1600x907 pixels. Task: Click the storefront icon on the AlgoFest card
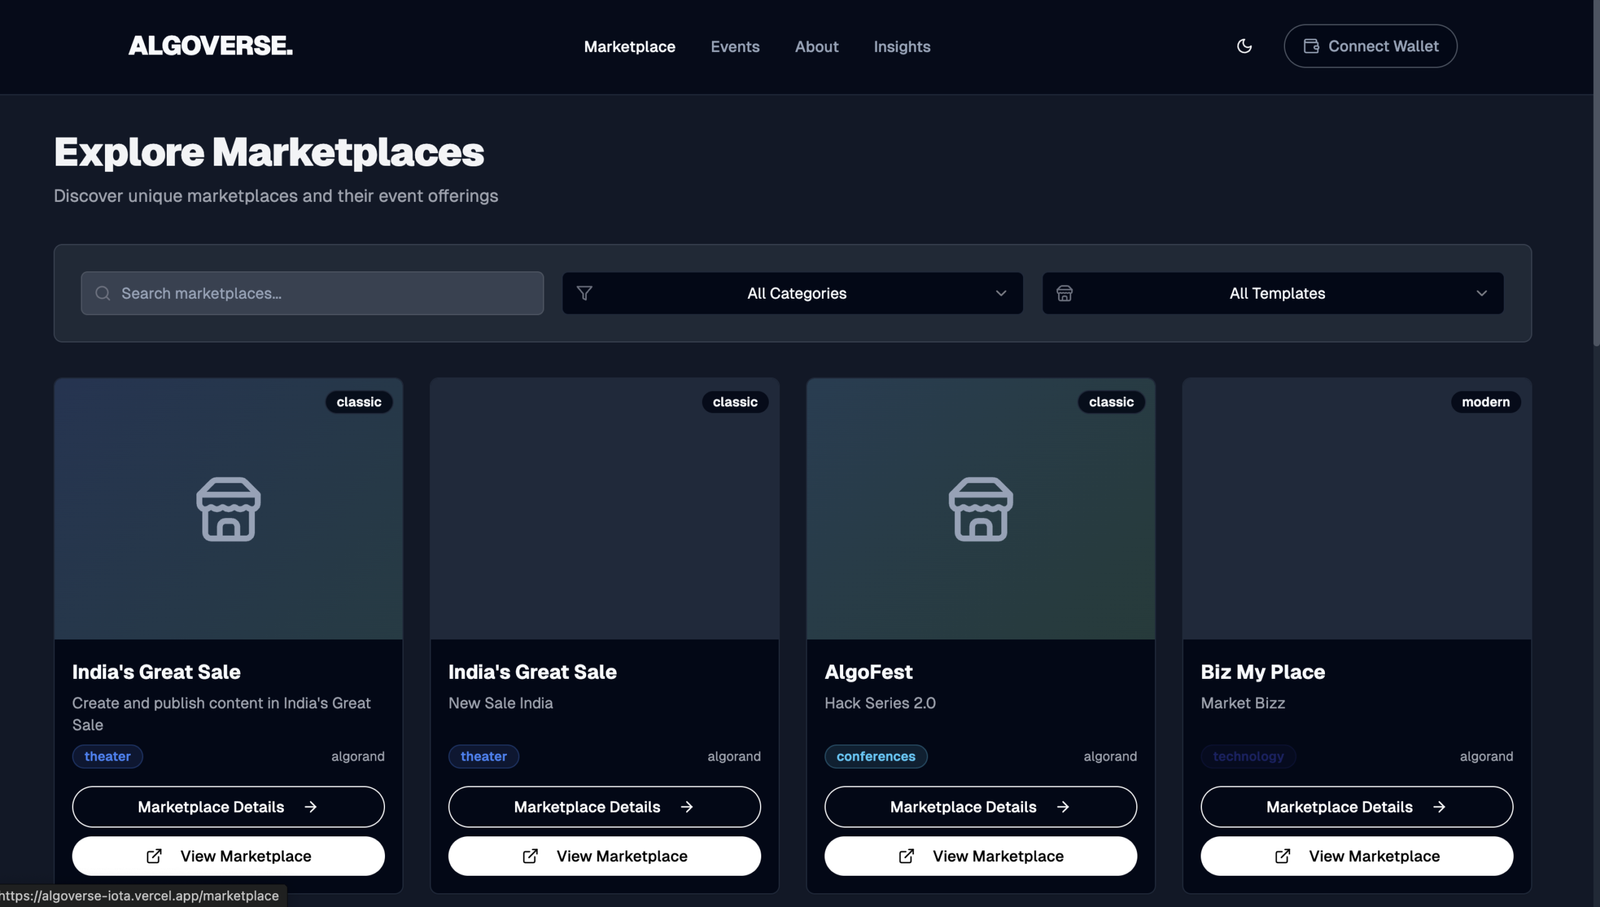(x=980, y=509)
